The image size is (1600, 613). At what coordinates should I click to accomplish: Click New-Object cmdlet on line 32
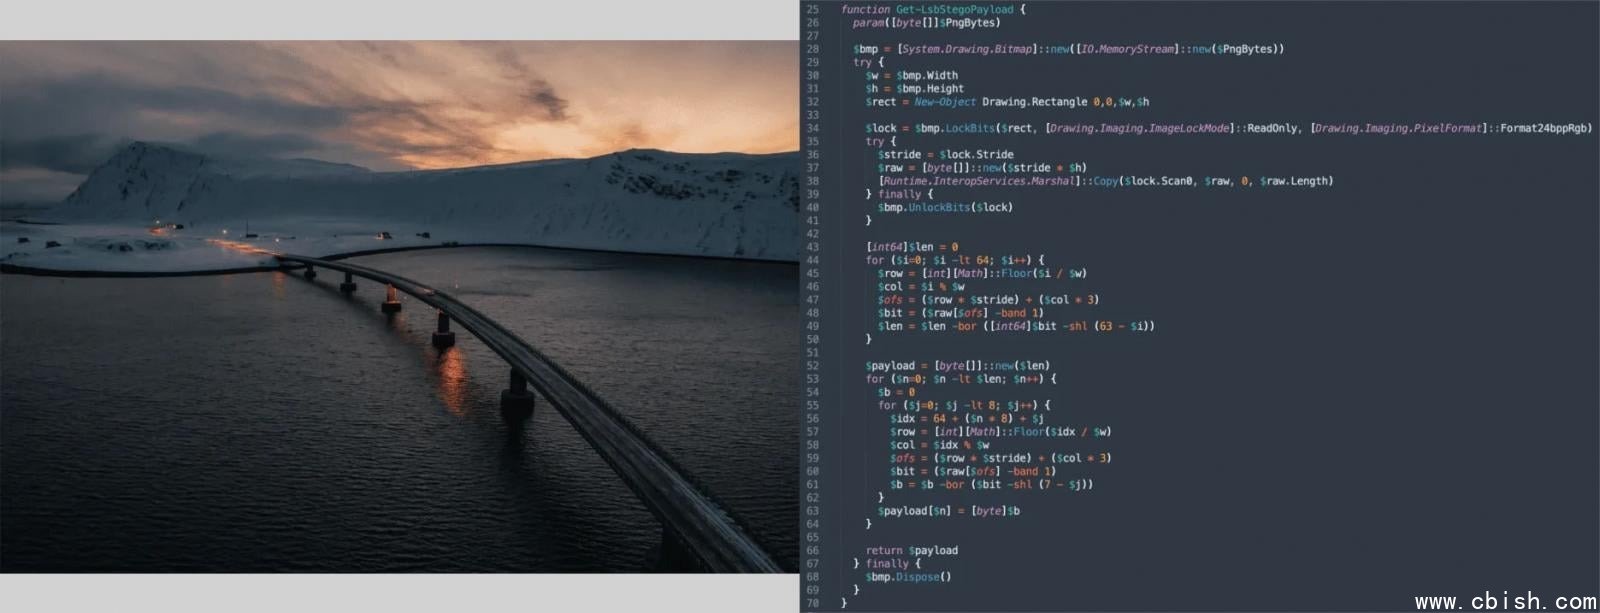tap(944, 102)
